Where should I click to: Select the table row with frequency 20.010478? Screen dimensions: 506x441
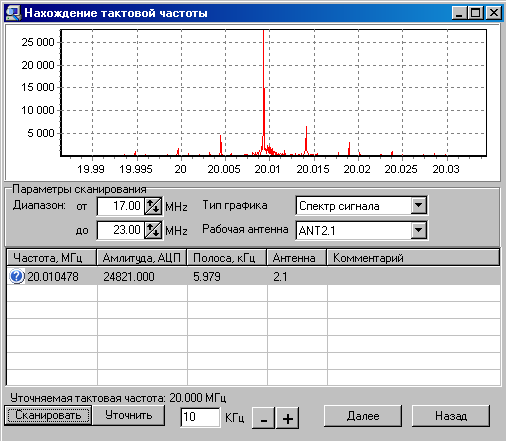253,276
